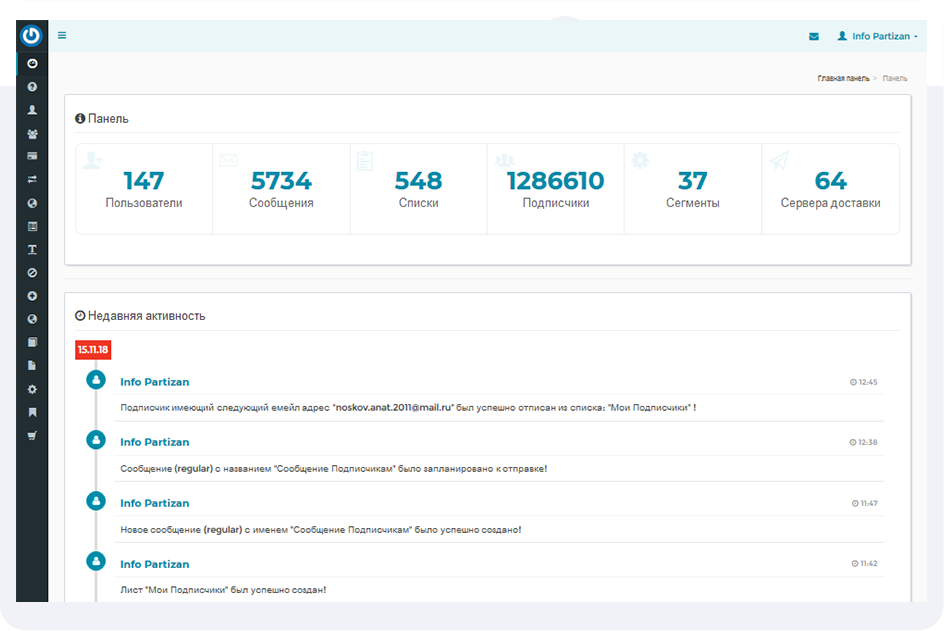Click the ban circle icon in the sidebar
Screen dimensions: 944x631
pyautogui.click(x=32, y=272)
